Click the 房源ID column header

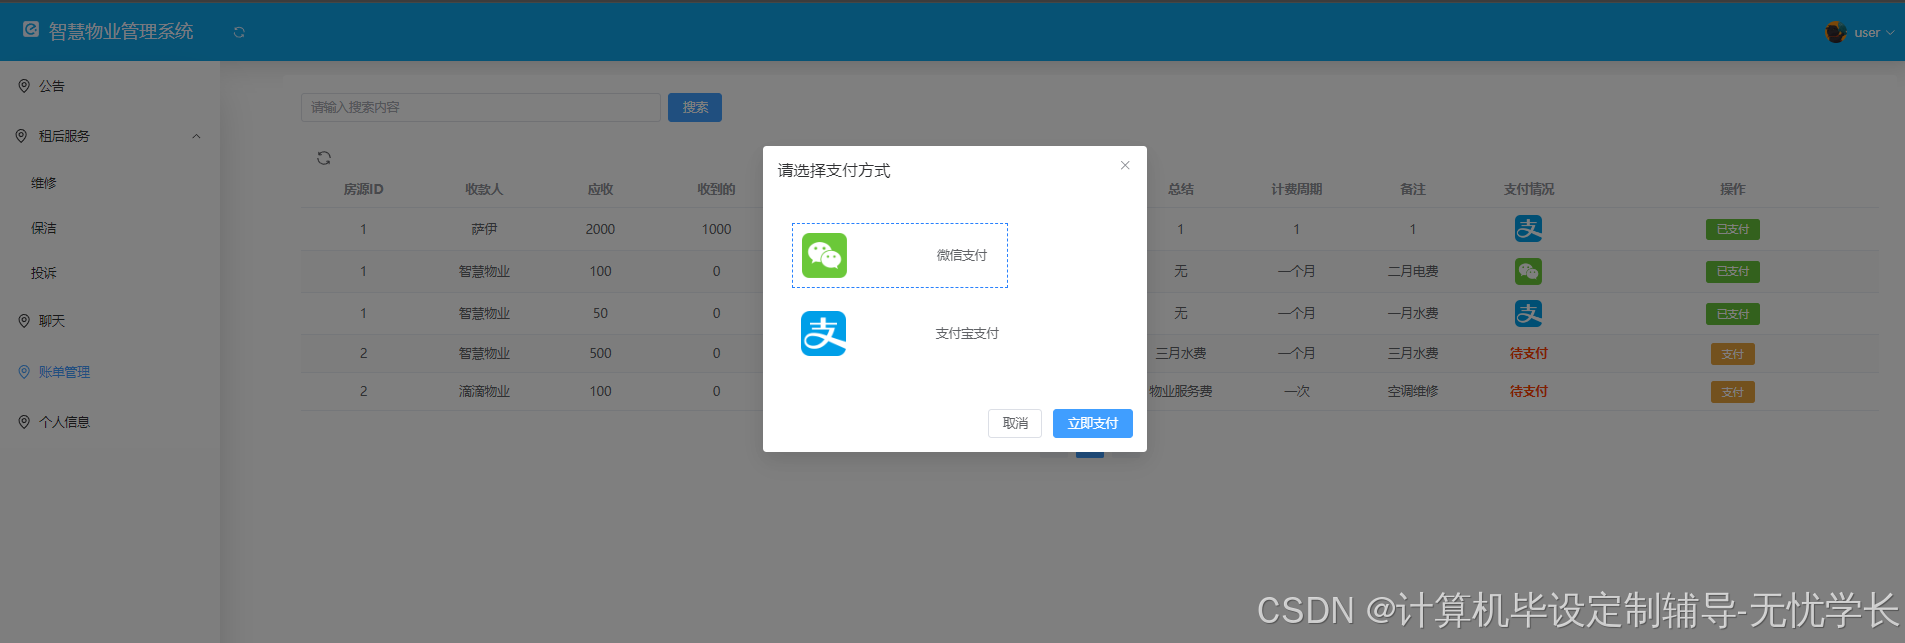pyautogui.click(x=363, y=189)
